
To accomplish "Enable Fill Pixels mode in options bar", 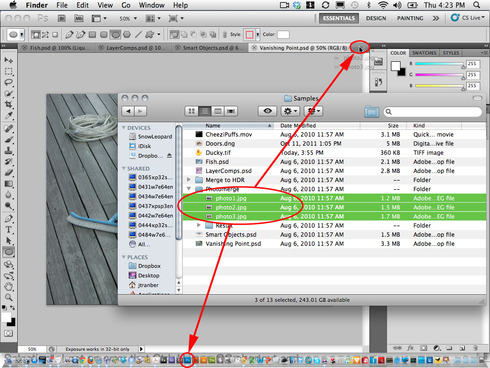I will pos(55,34).
